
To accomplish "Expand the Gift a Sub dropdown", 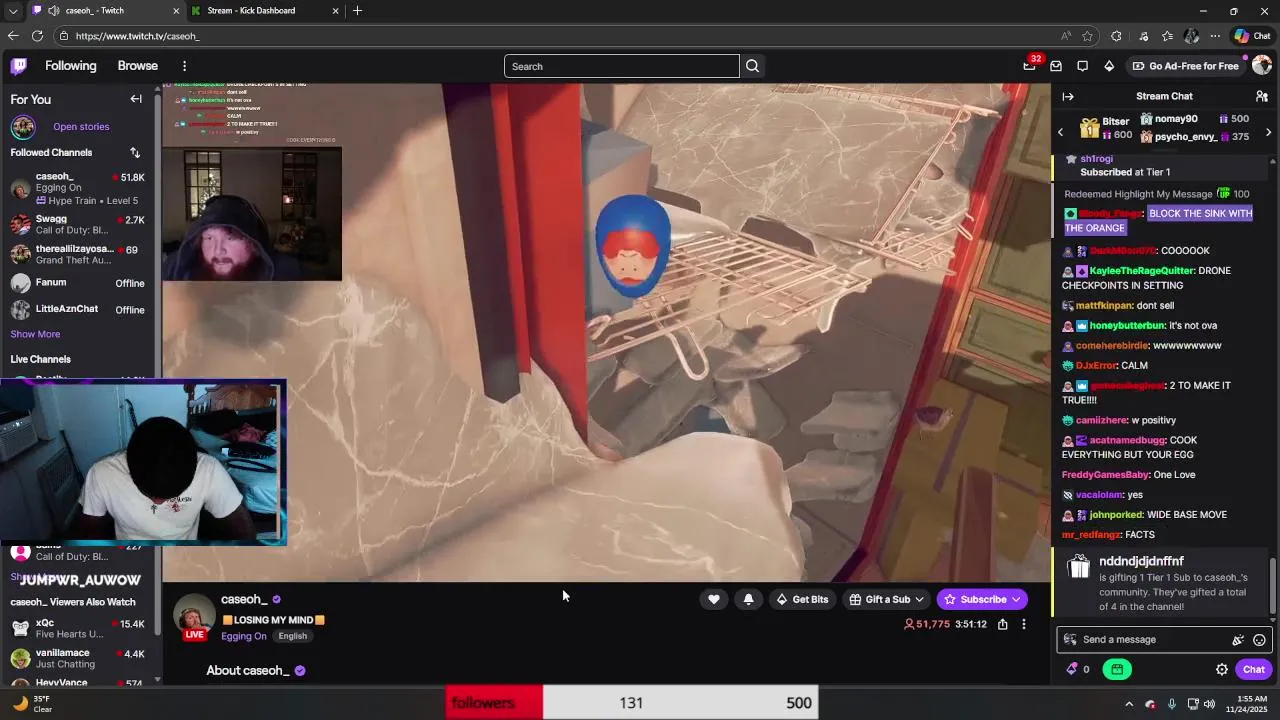I will pos(919,600).
